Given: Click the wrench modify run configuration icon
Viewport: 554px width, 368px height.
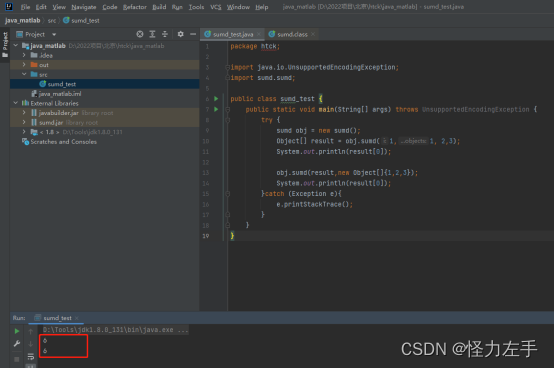Looking at the screenshot, I should [x=17, y=344].
